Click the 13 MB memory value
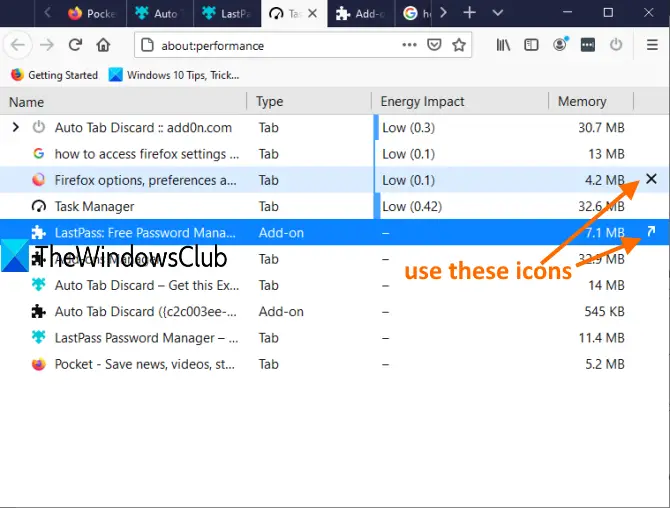The image size is (670, 508). pyautogui.click(x=606, y=154)
